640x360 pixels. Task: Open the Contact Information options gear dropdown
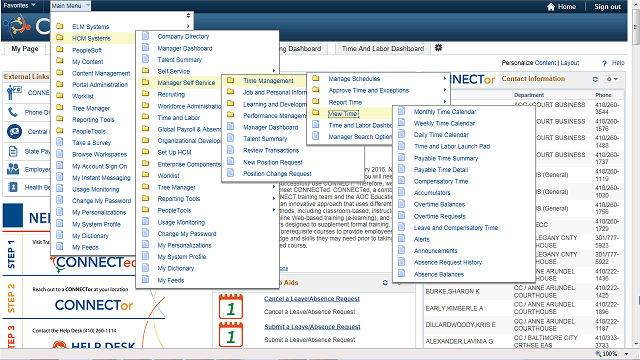pos(612,79)
